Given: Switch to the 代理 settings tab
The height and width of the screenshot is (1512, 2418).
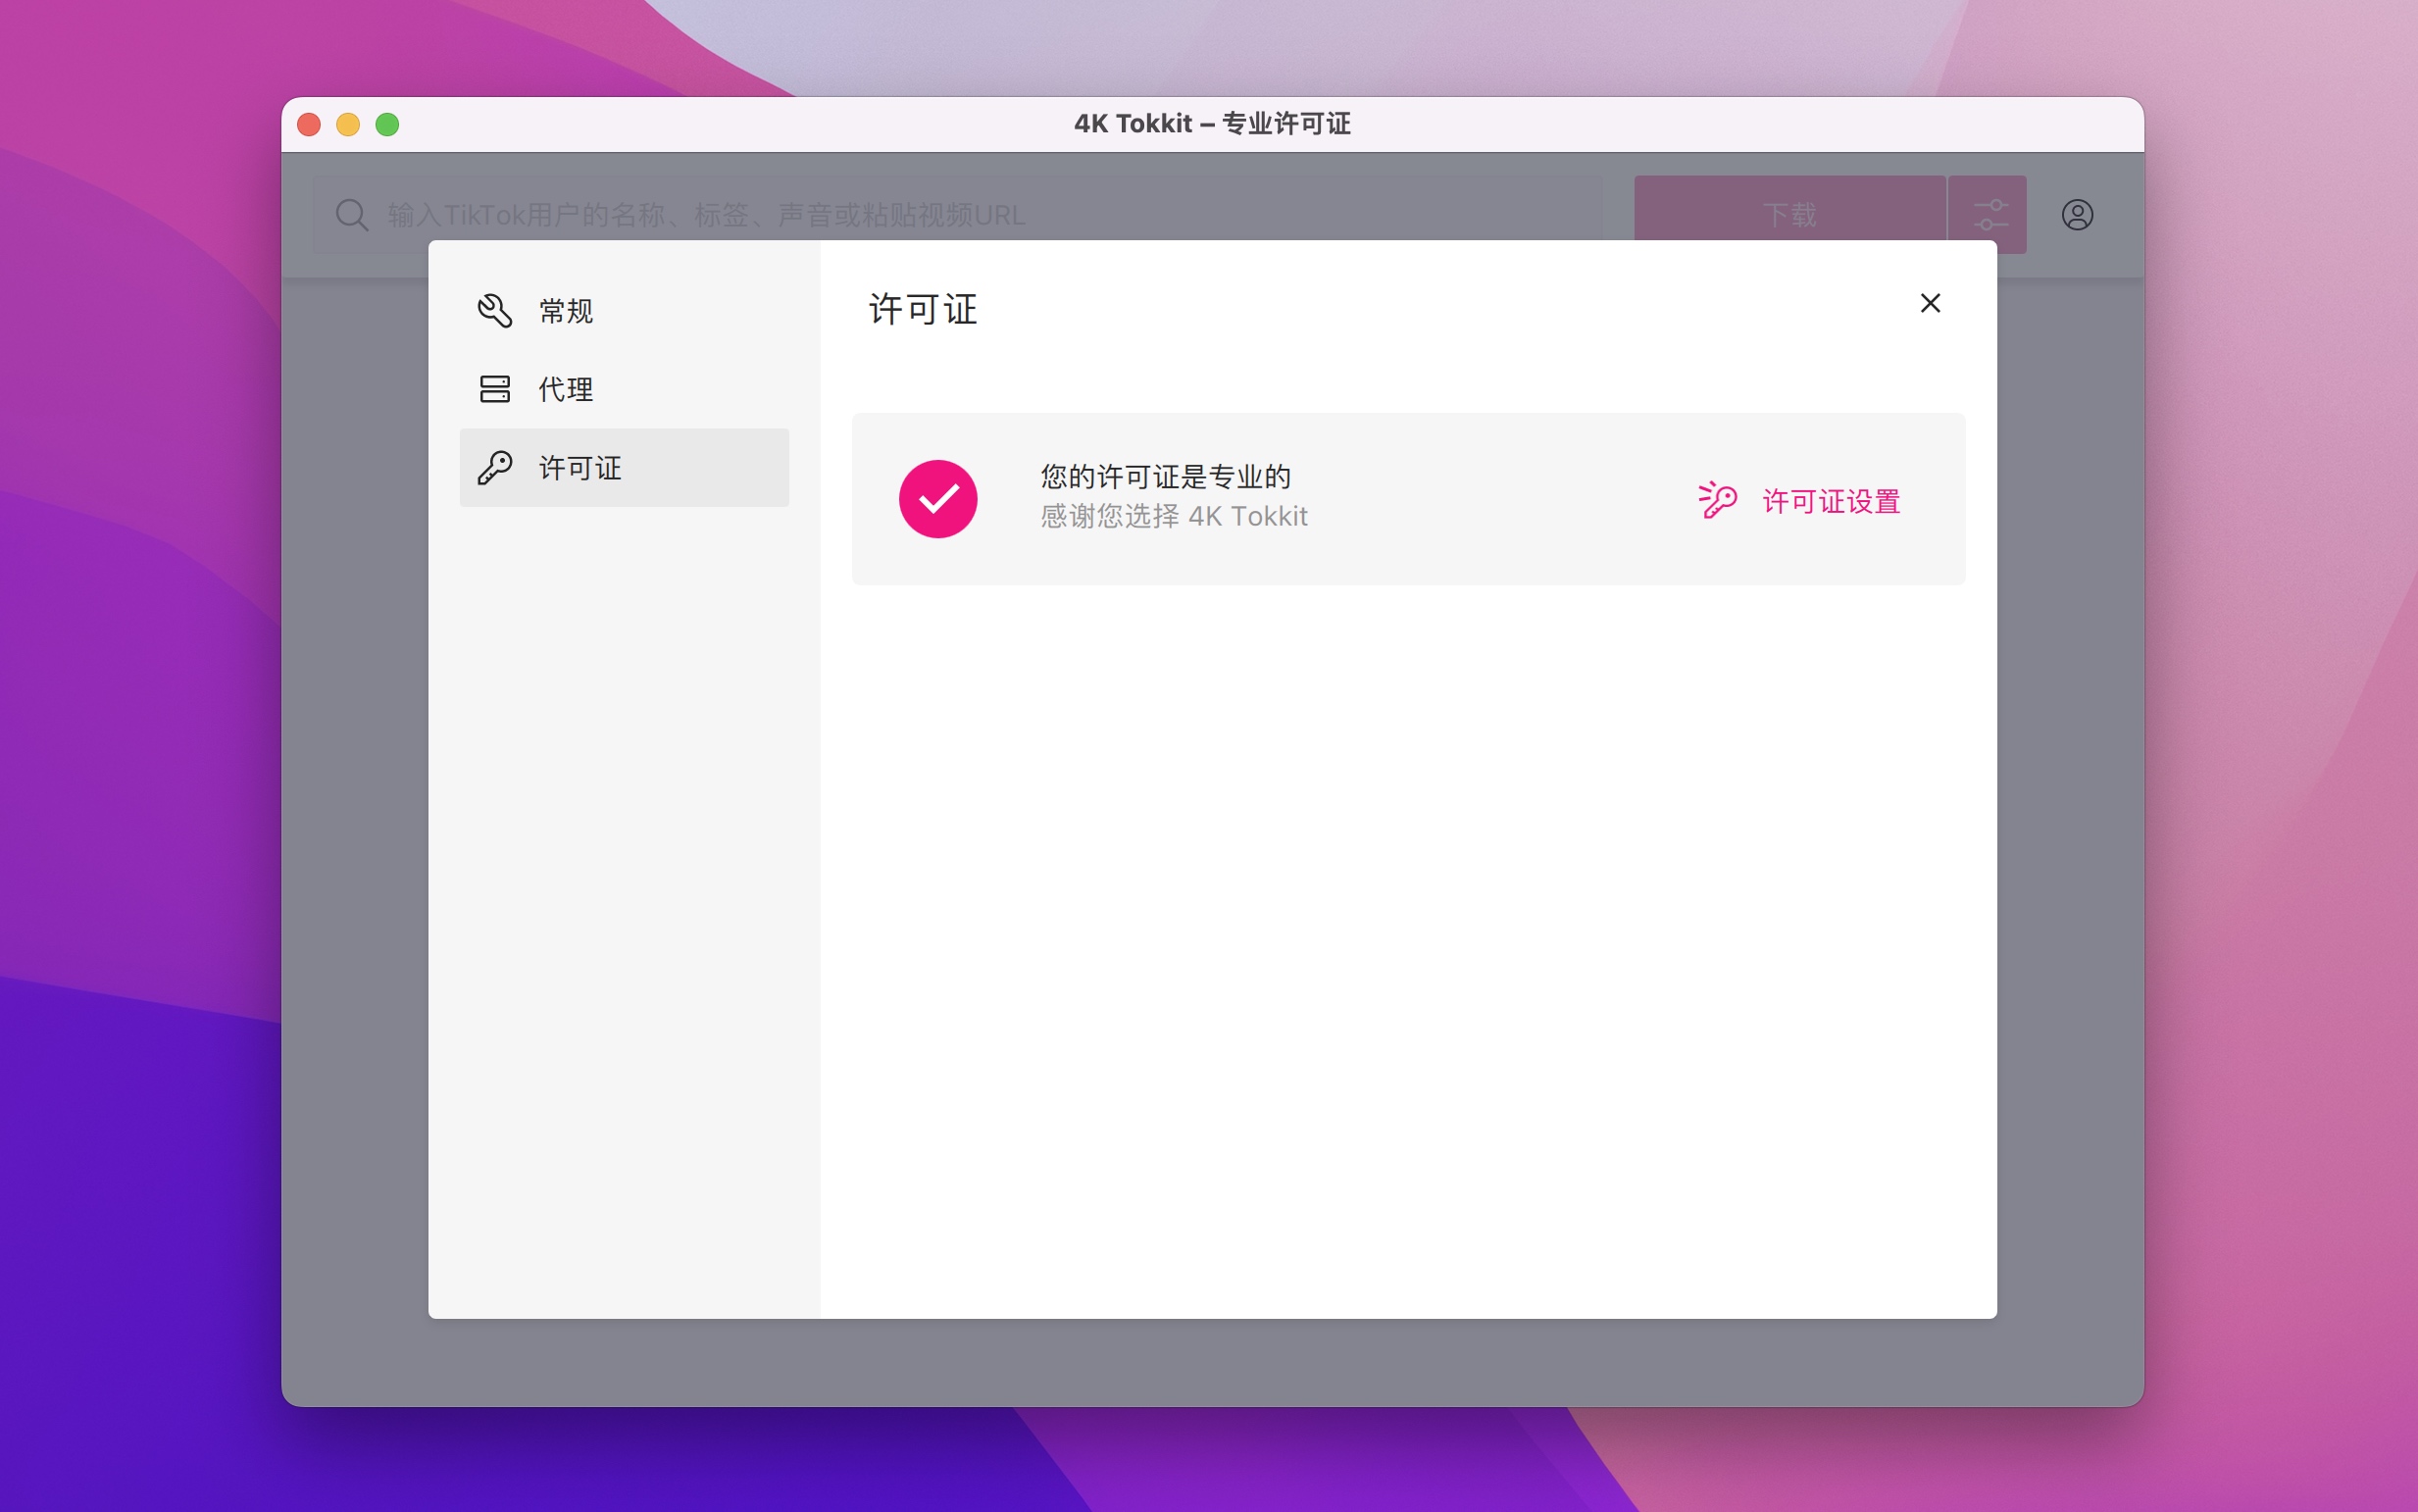Looking at the screenshot, I should click(565, 389).
